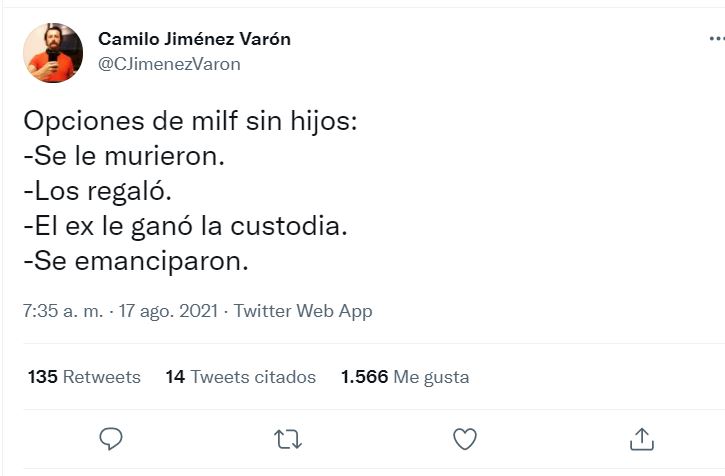Click the line 'Opciones de milf sin hijos:'
Image resolution: width=725 pixels, height=476 pixels.
click(x=188, y=123)
